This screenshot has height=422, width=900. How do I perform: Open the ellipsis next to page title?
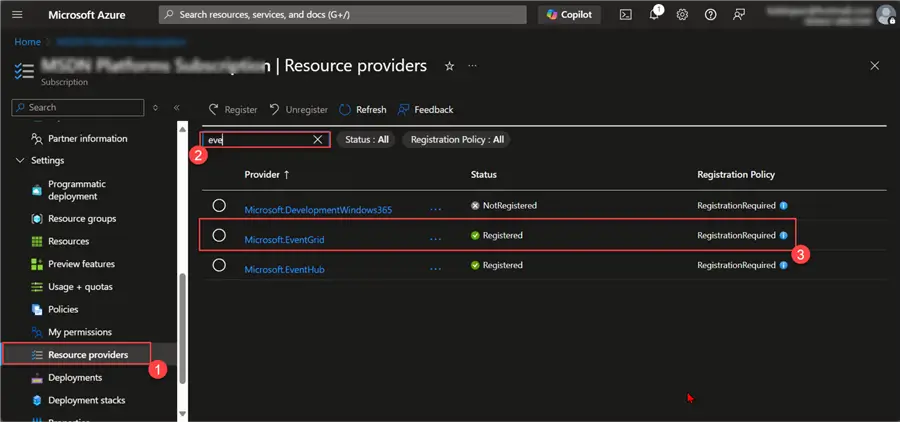pyautogui.click(x=472, y=66)
